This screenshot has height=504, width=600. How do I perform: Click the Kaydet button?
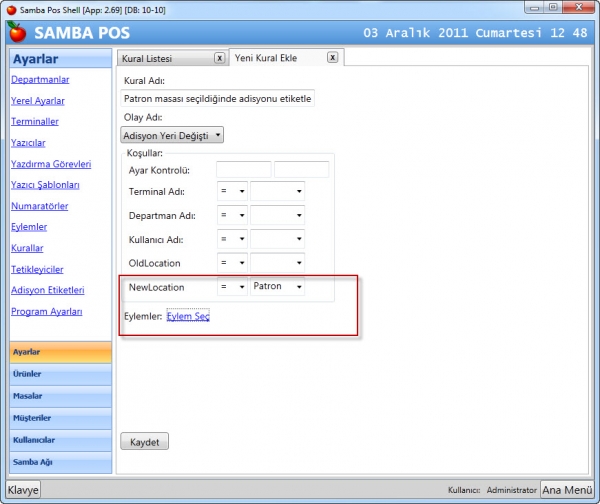coord(145,442)
